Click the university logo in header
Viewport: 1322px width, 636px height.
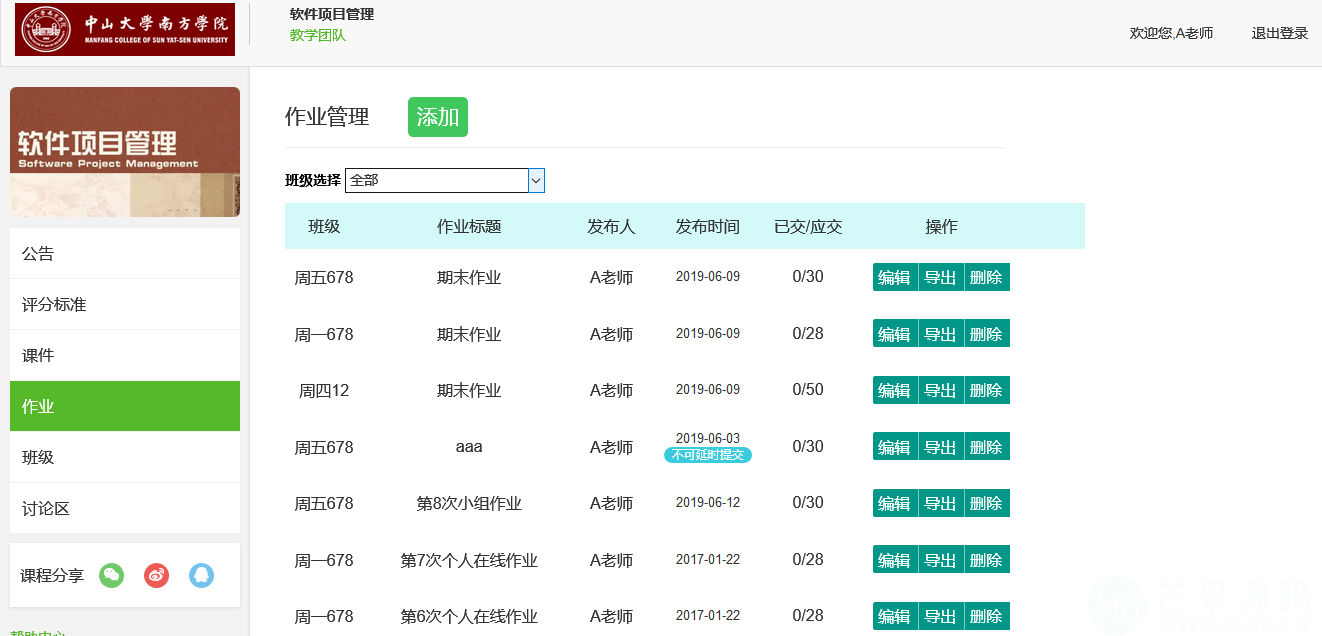pyautogui.click(x=125, y=29)
